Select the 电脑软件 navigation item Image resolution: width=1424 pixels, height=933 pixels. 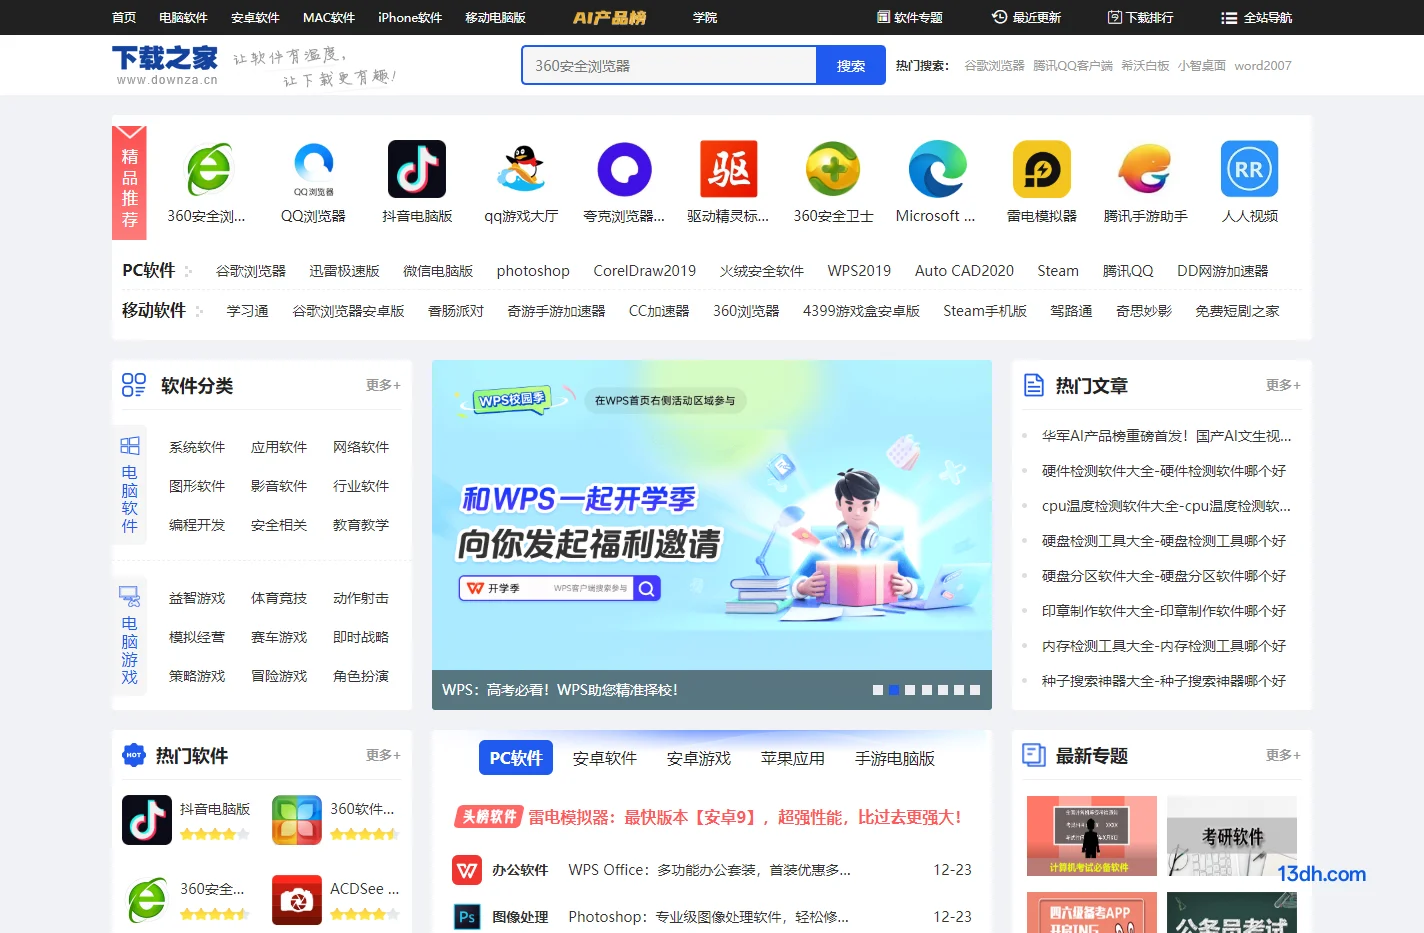tap(183, 17)
